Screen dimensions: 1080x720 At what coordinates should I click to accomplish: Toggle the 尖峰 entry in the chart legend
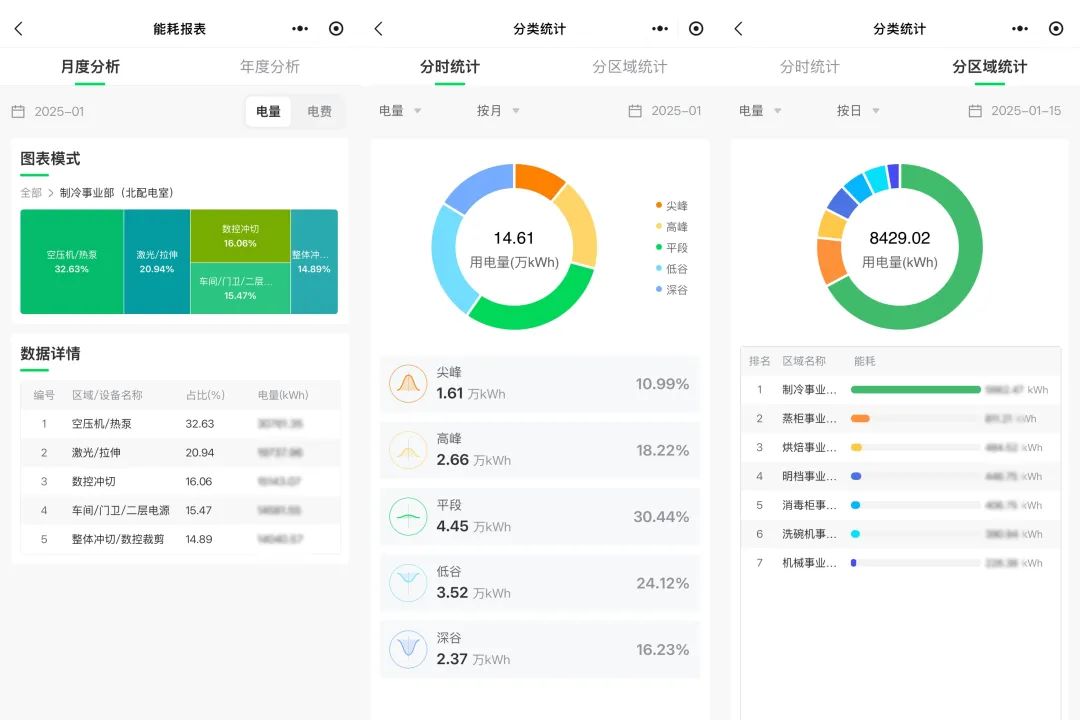tap(672, 205)
